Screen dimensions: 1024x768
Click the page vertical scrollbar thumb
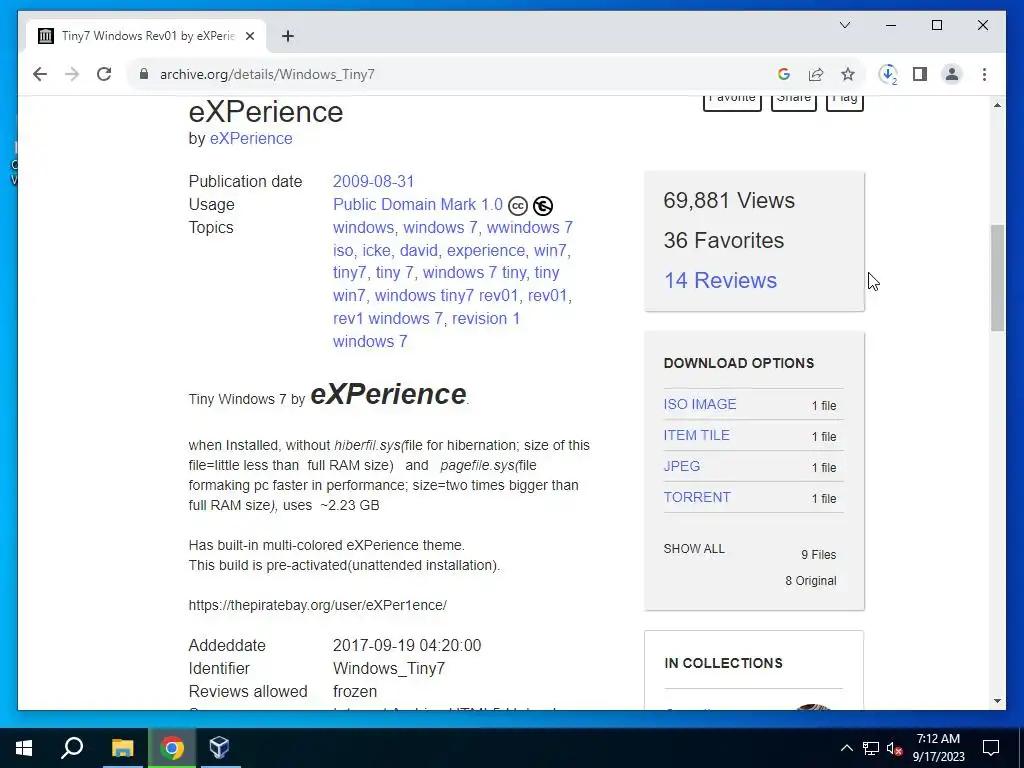[997, 278]
